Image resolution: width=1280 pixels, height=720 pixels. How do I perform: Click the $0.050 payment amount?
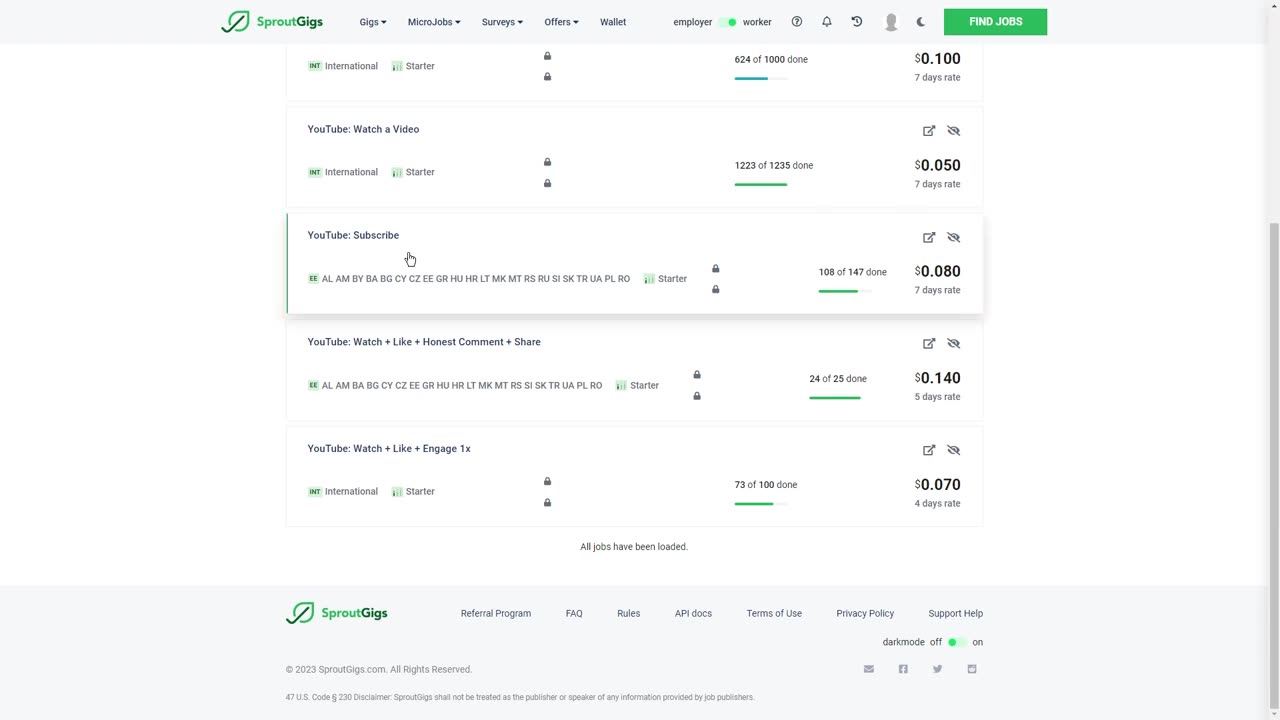937,165
